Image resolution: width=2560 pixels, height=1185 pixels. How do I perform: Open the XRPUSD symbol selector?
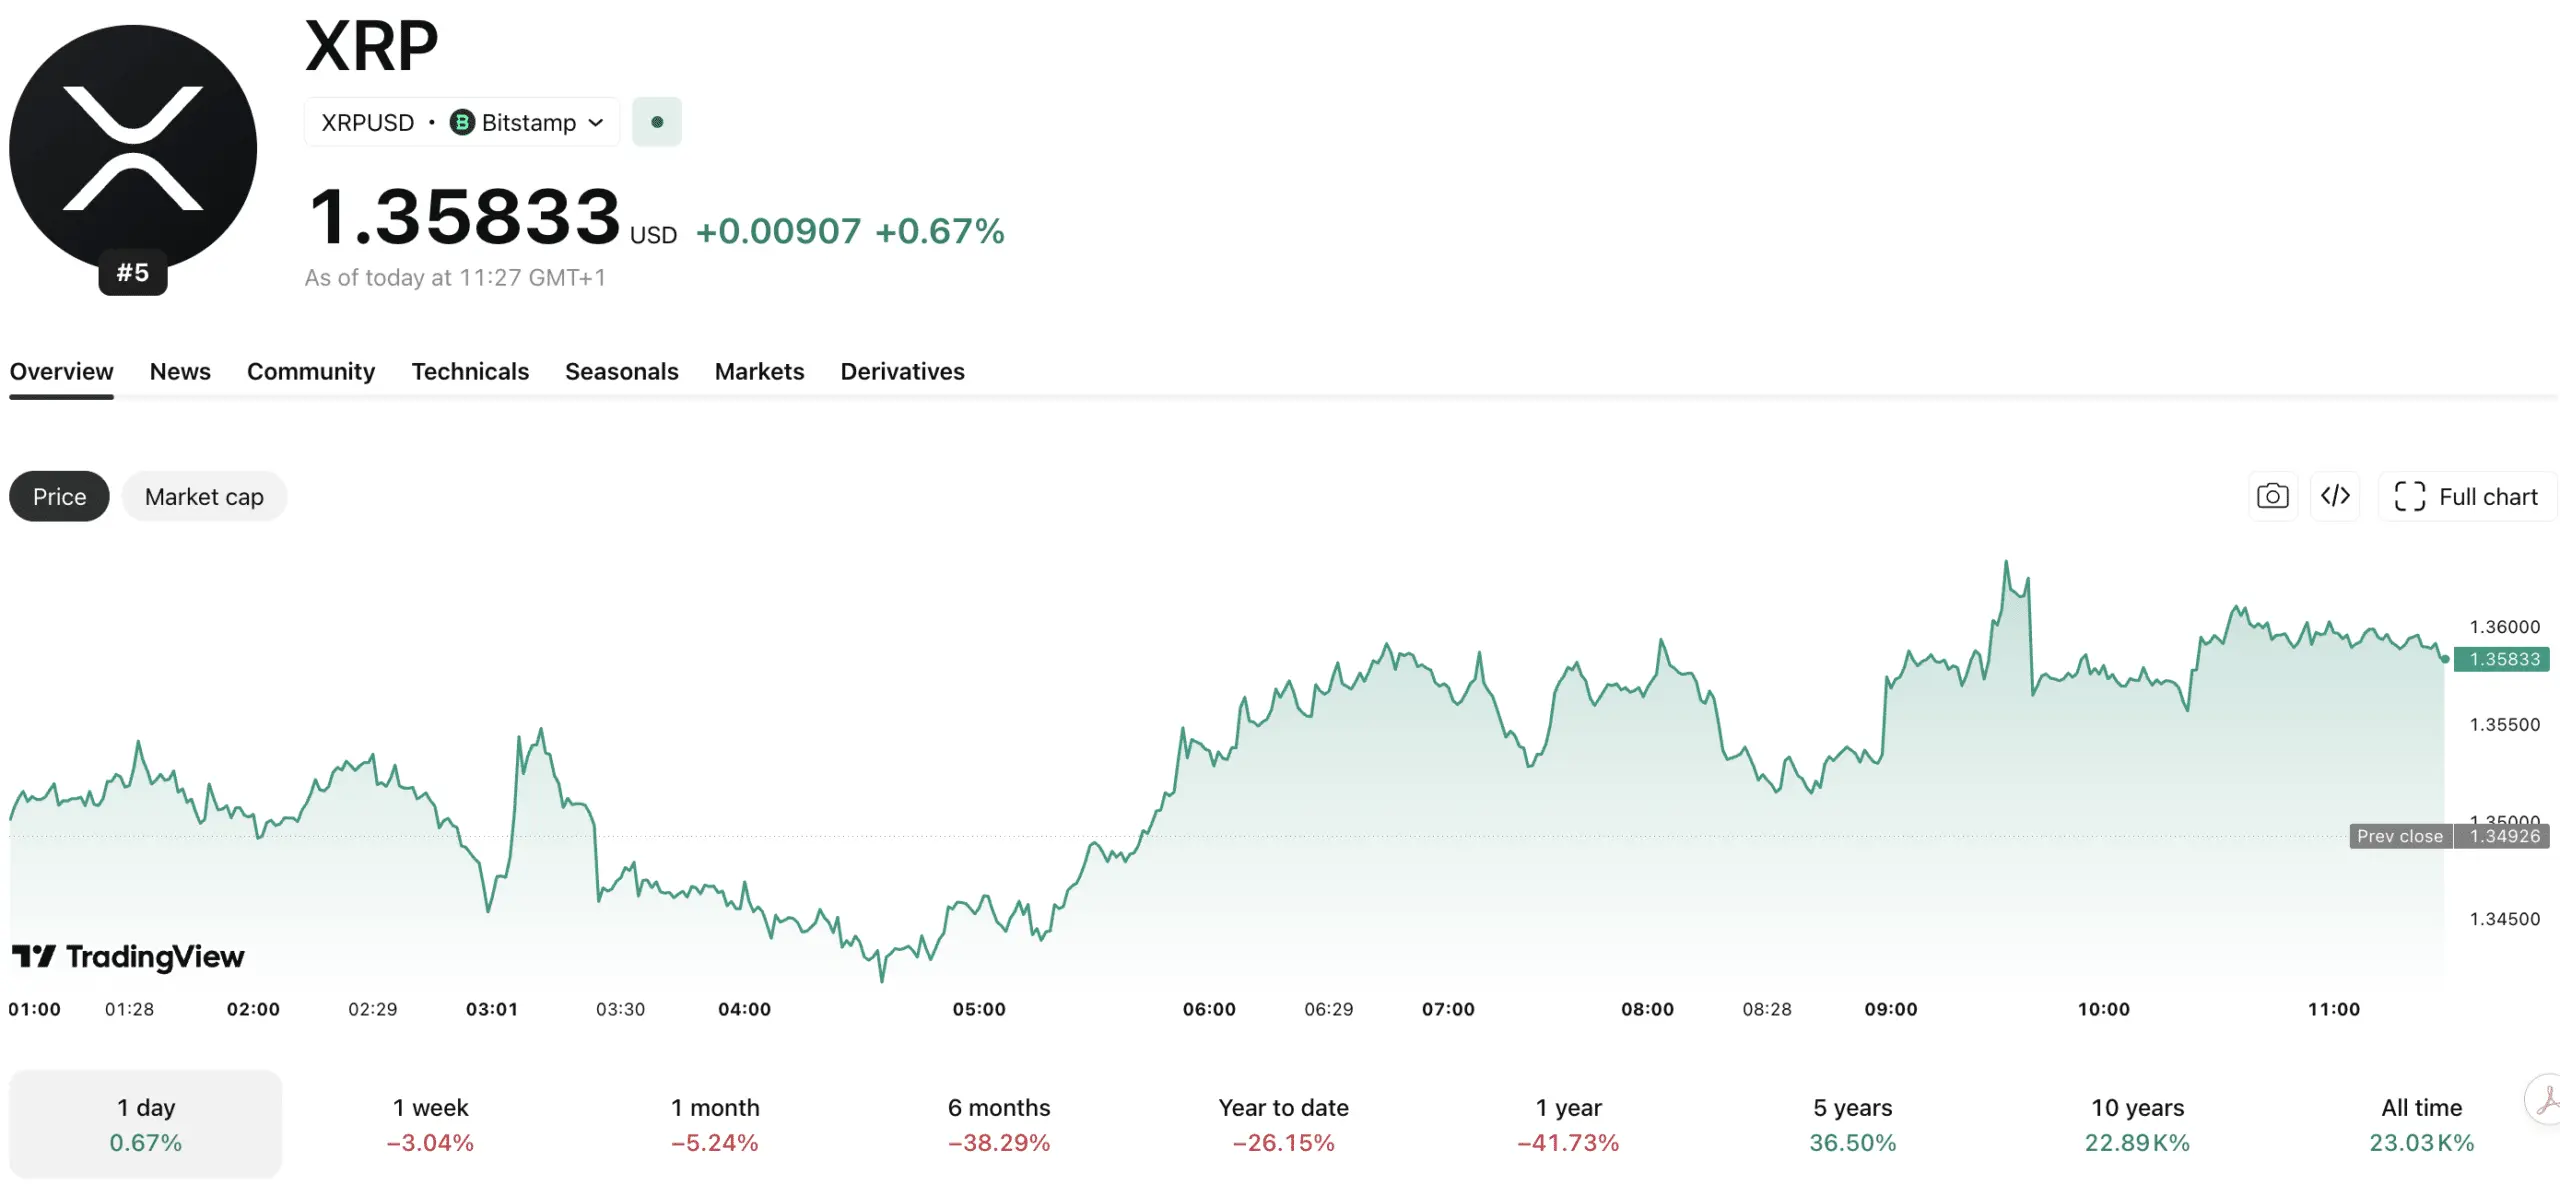[367, 122]
